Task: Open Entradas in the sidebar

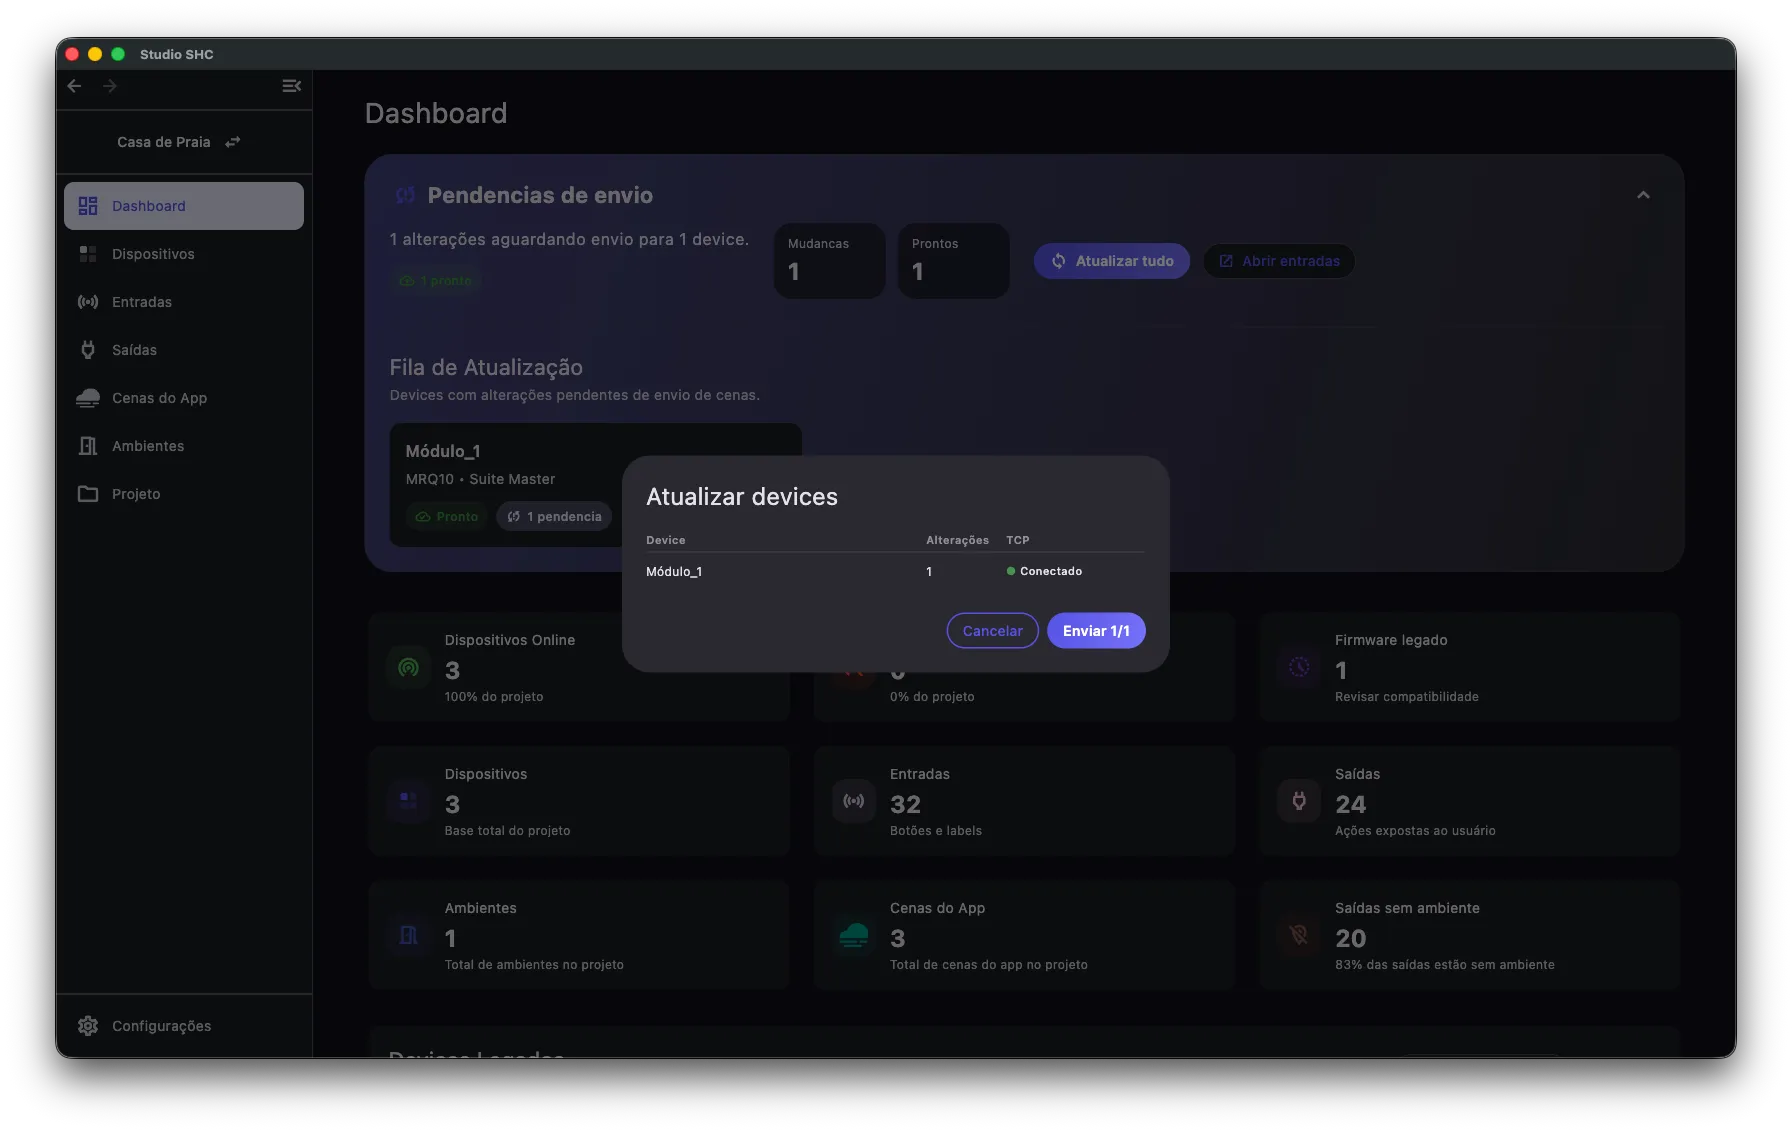Action: (x=184, y=302)
